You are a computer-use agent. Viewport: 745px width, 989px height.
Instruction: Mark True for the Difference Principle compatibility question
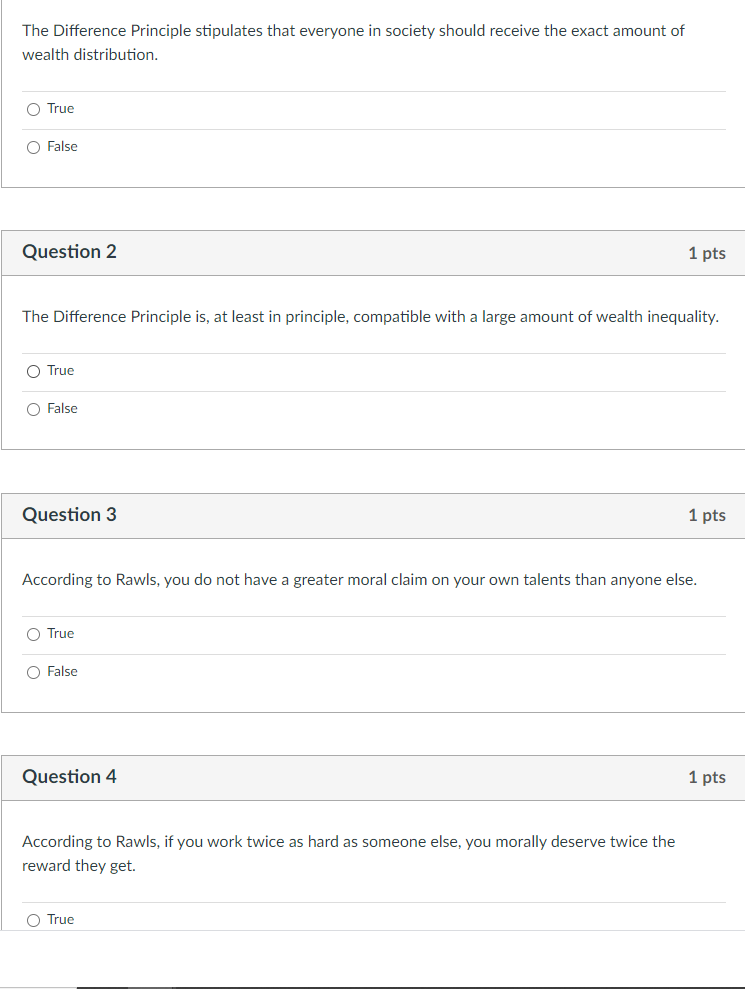coord(33,371)
